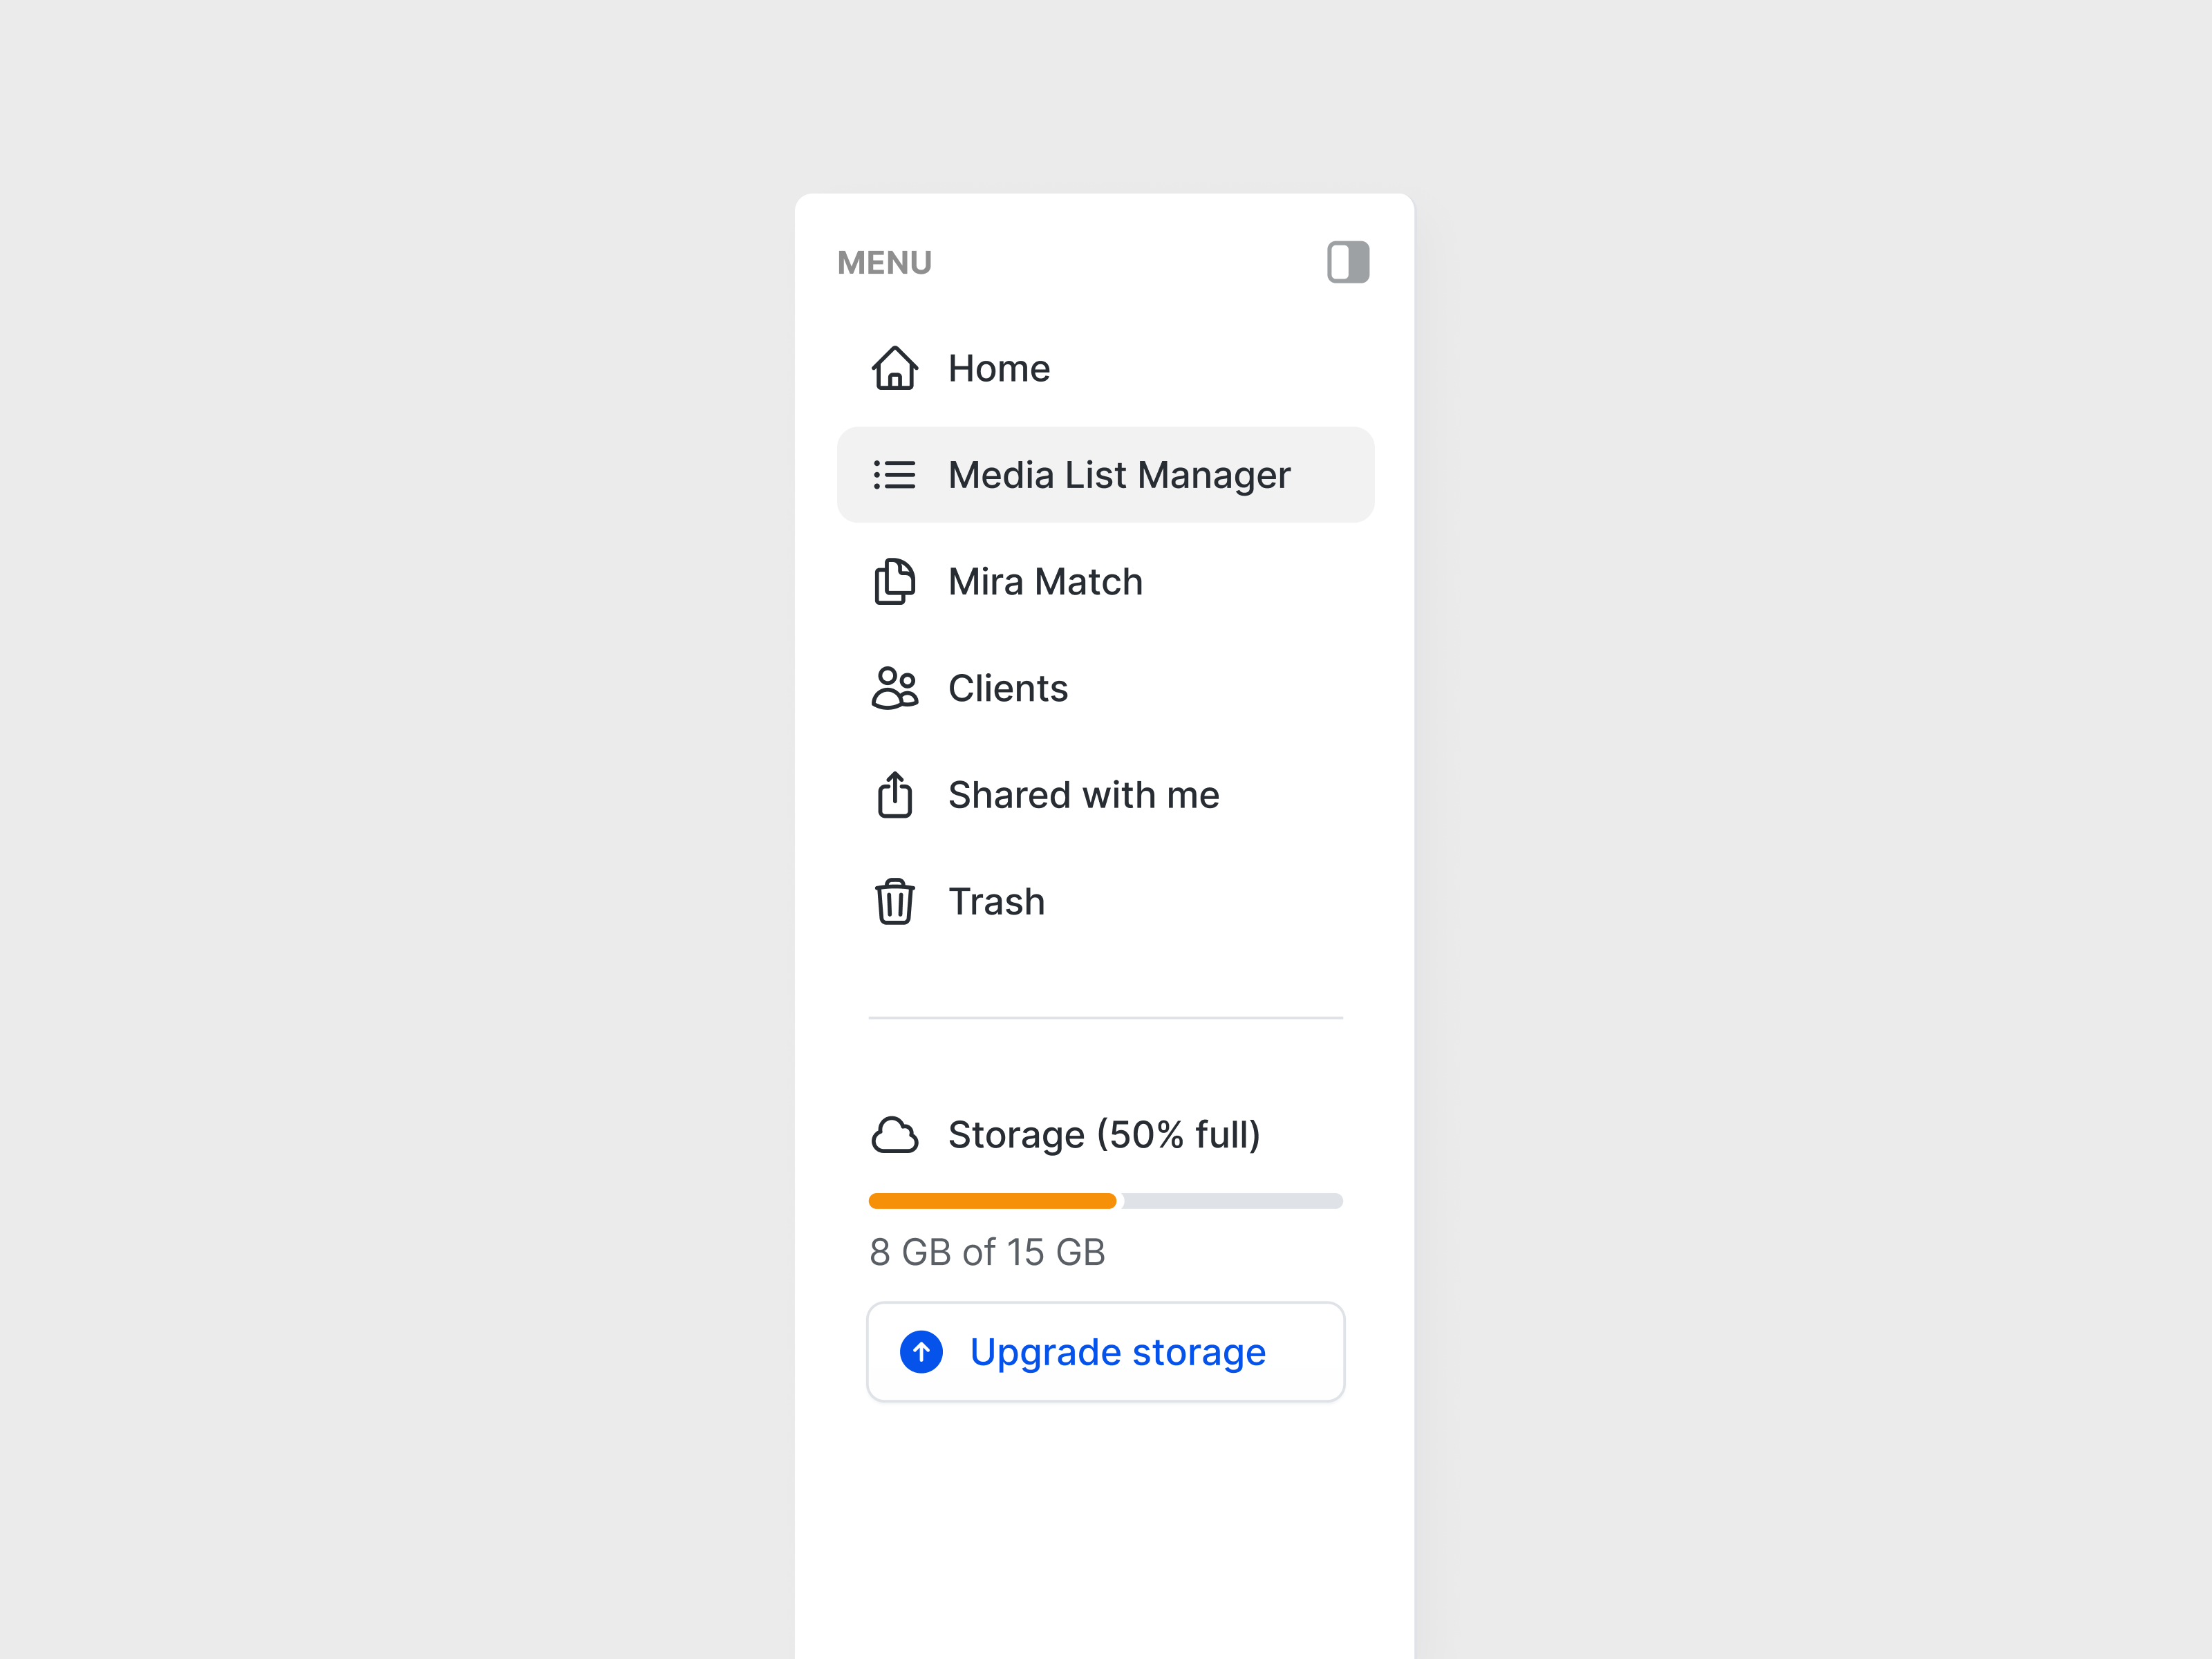This screenshot has height=1659, width=2212.
Task: Click the Clients people icon
Action: pyautogui.click(x=894, y=688)
